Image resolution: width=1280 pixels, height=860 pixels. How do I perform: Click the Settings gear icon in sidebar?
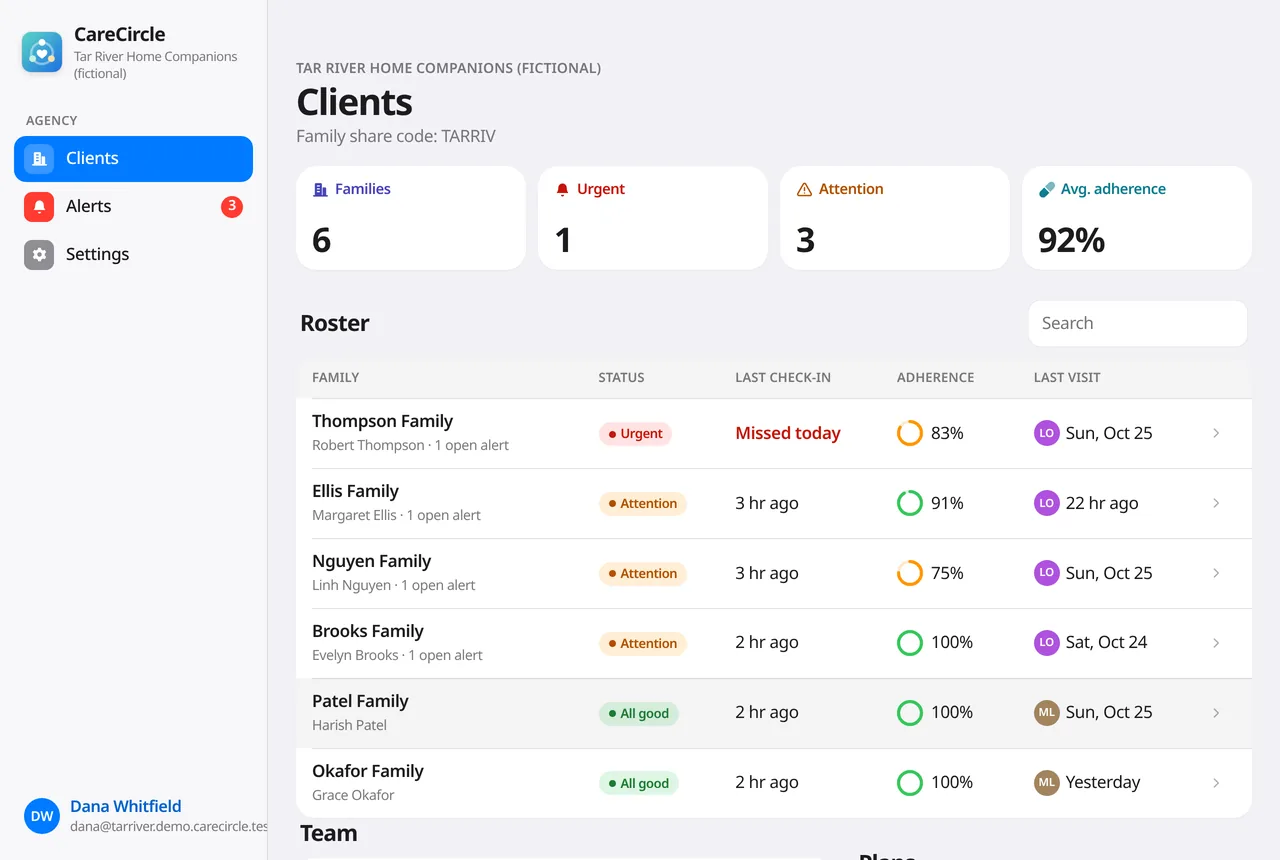(39, 254)
